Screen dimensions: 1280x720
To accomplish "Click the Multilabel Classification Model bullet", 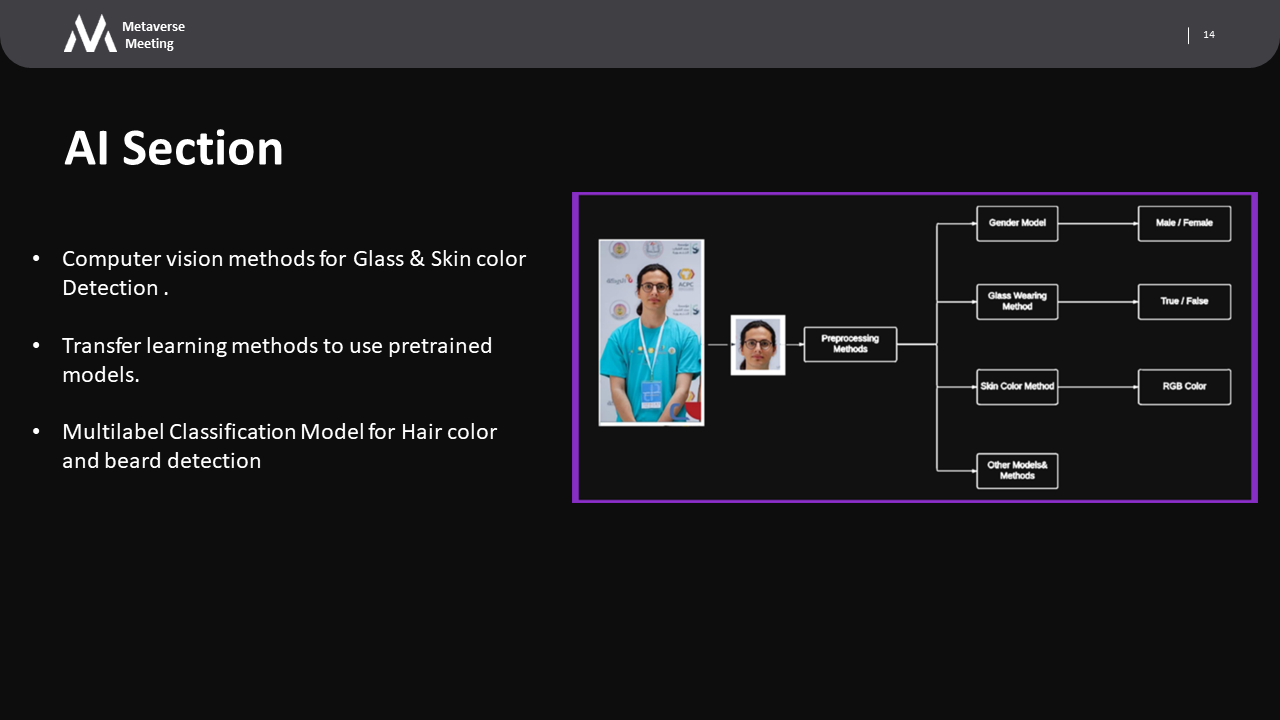I will (x=279, y=446).
